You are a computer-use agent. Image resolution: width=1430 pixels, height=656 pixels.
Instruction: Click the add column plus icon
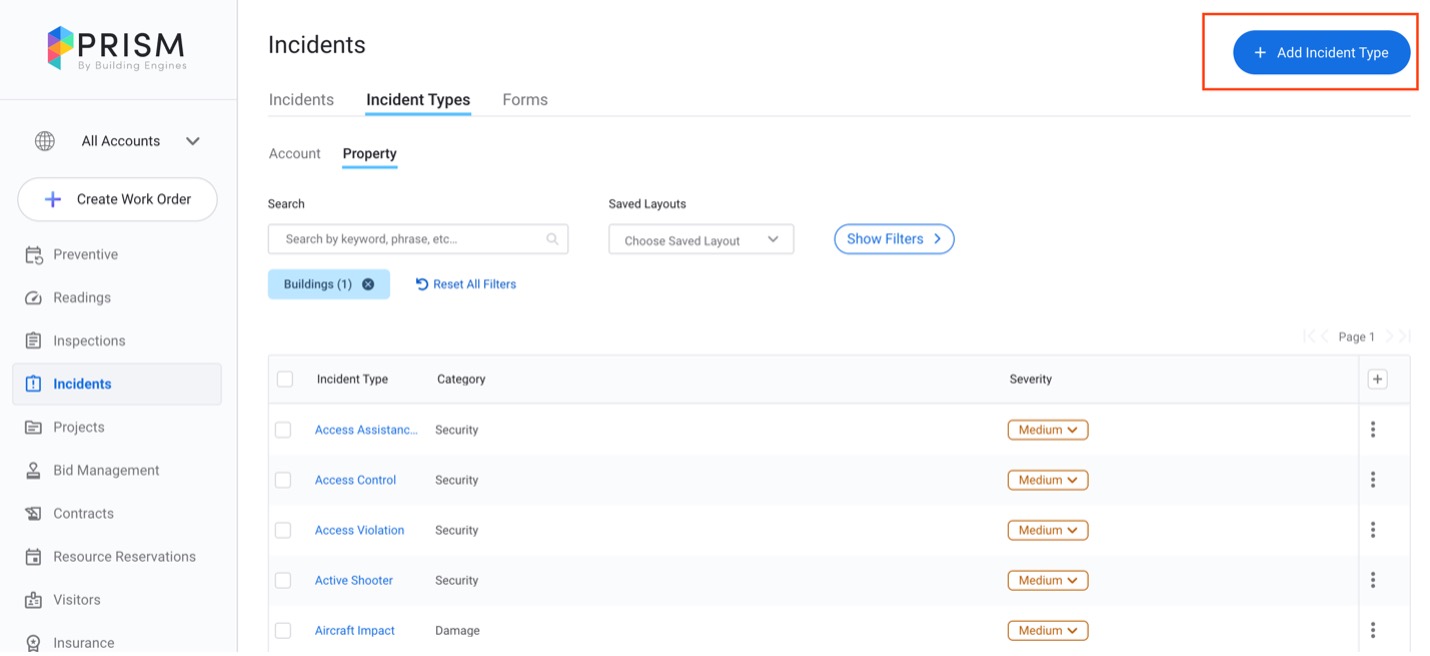[1377, 379]
